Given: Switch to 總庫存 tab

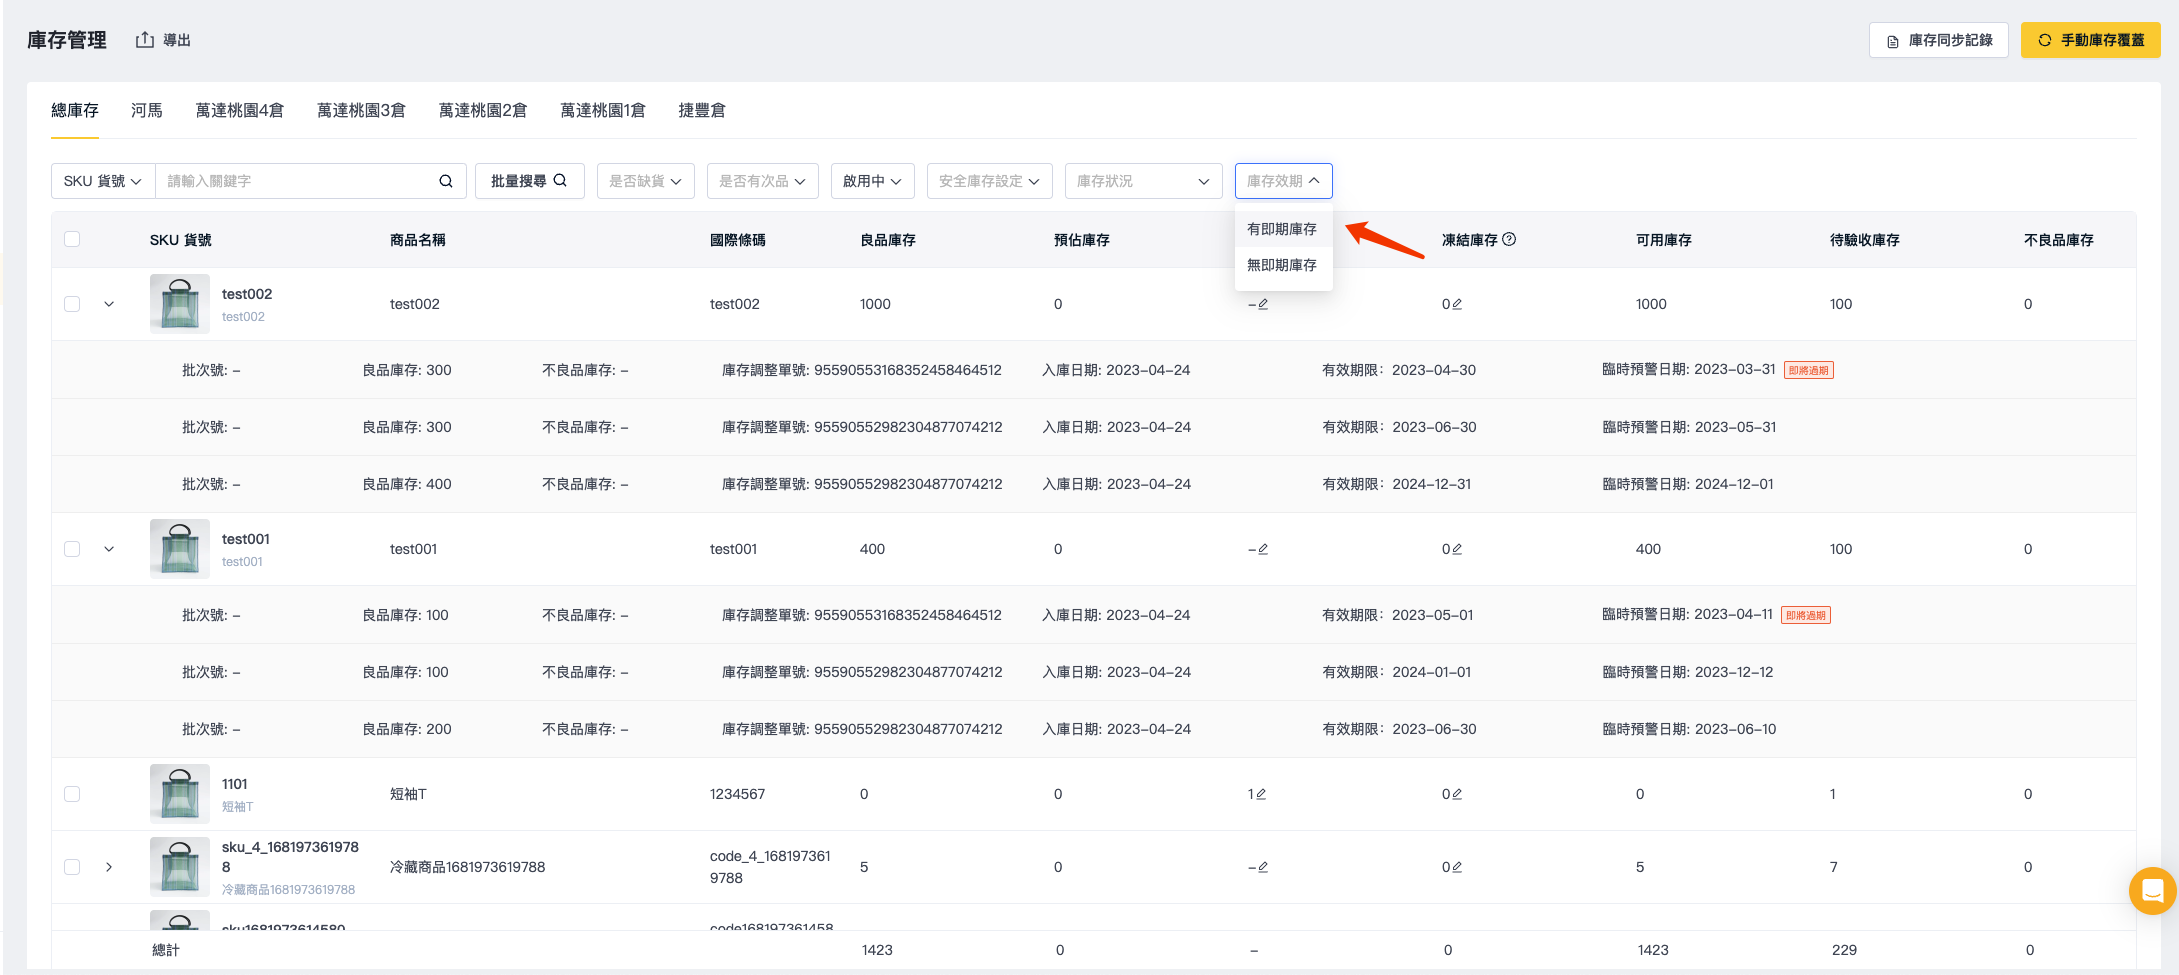Looking at the screenshot, I should tap(75, 110).
